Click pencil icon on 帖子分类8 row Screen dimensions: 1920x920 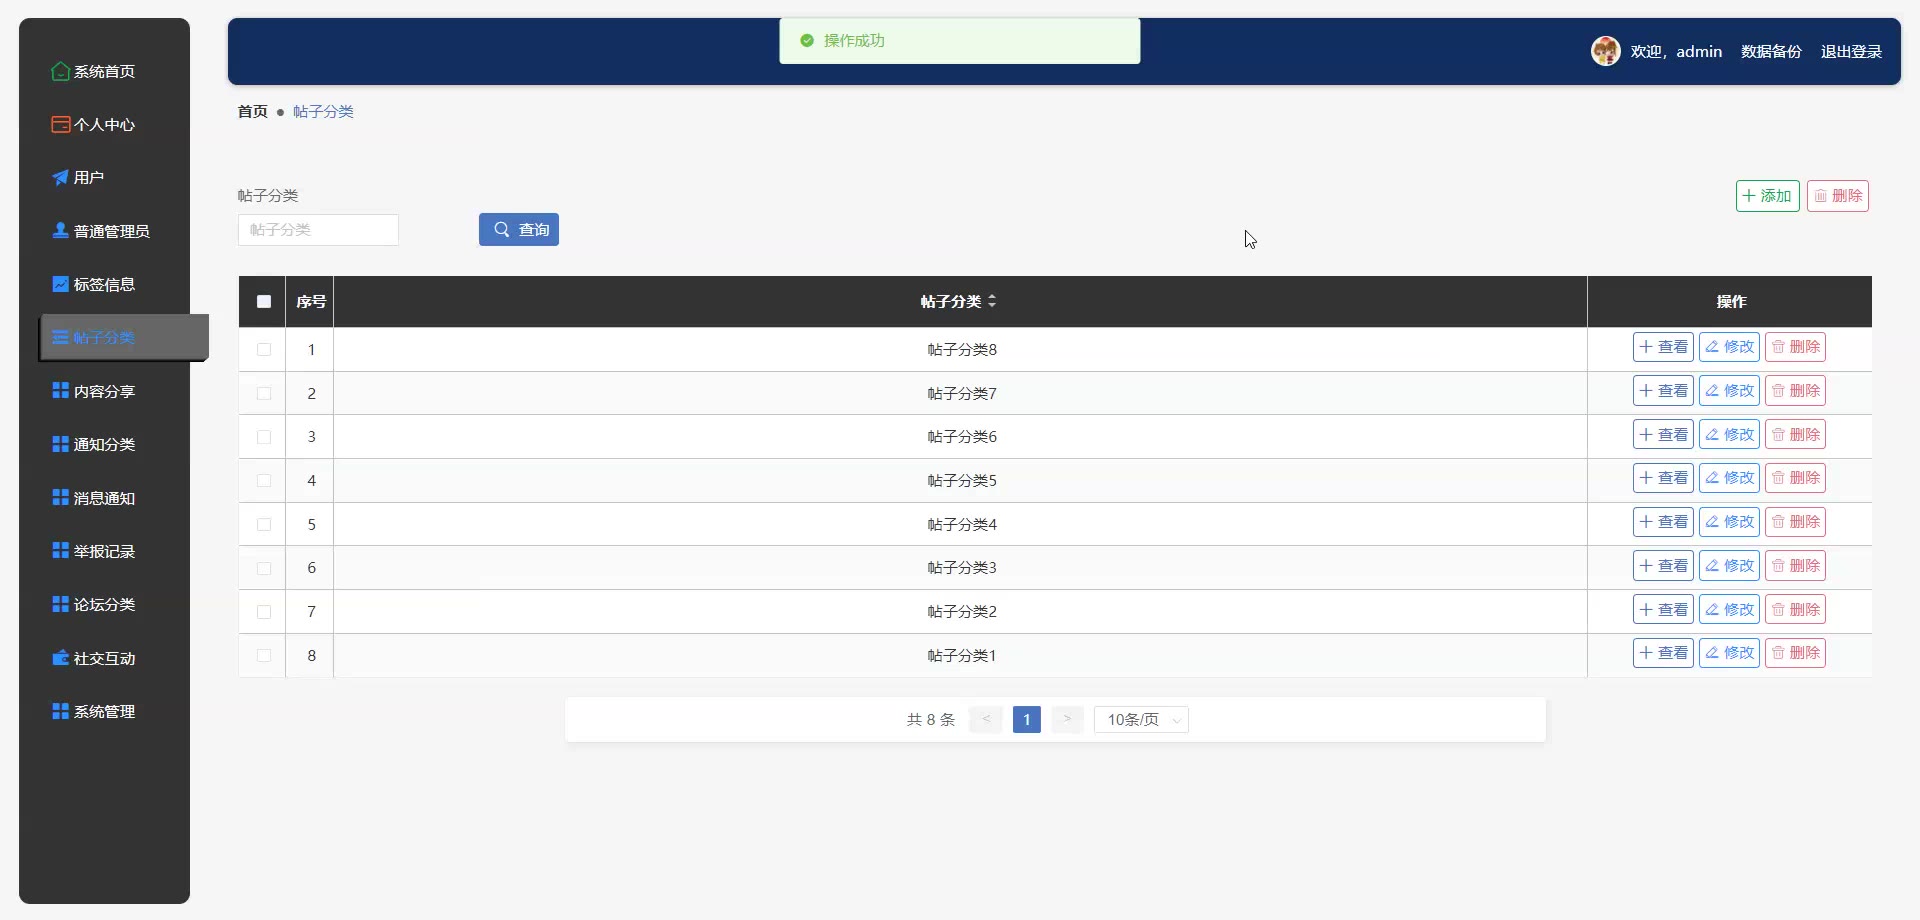coord(1712,347)
